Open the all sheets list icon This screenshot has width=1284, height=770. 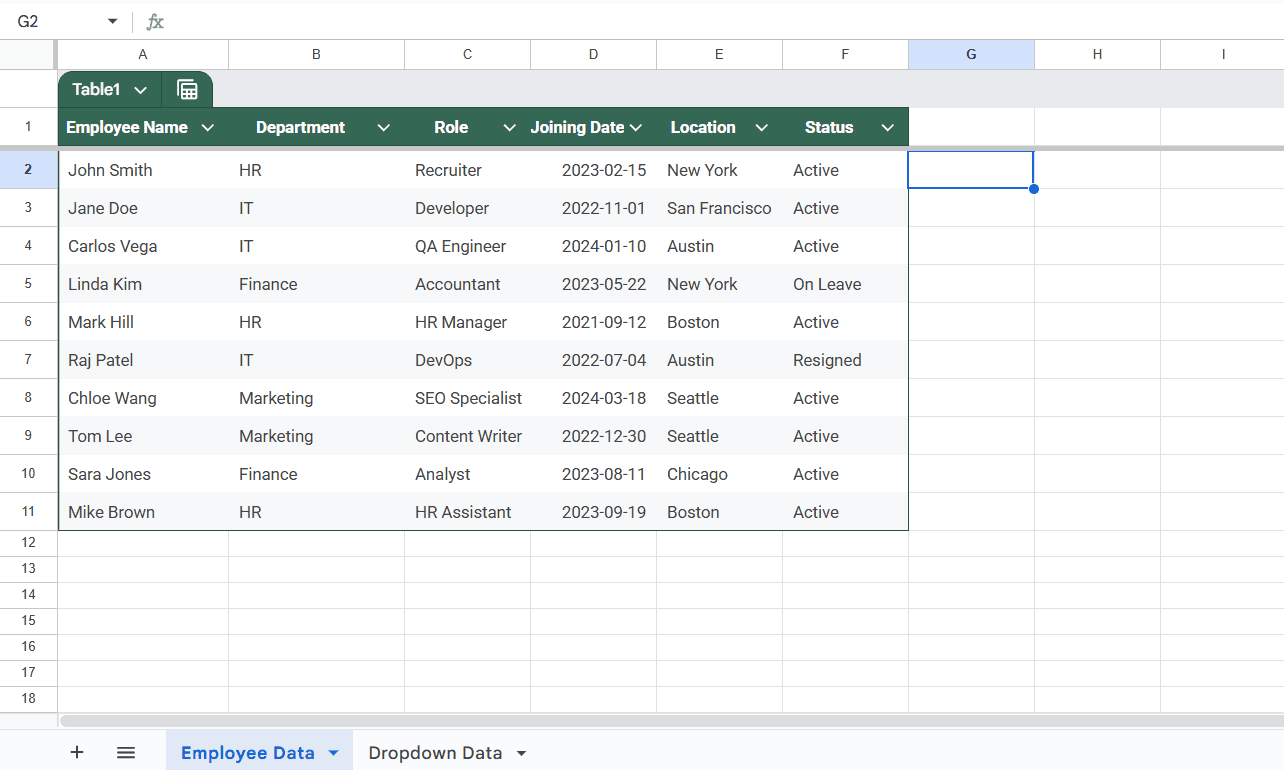pyautogui.click(x=126, y=753)
